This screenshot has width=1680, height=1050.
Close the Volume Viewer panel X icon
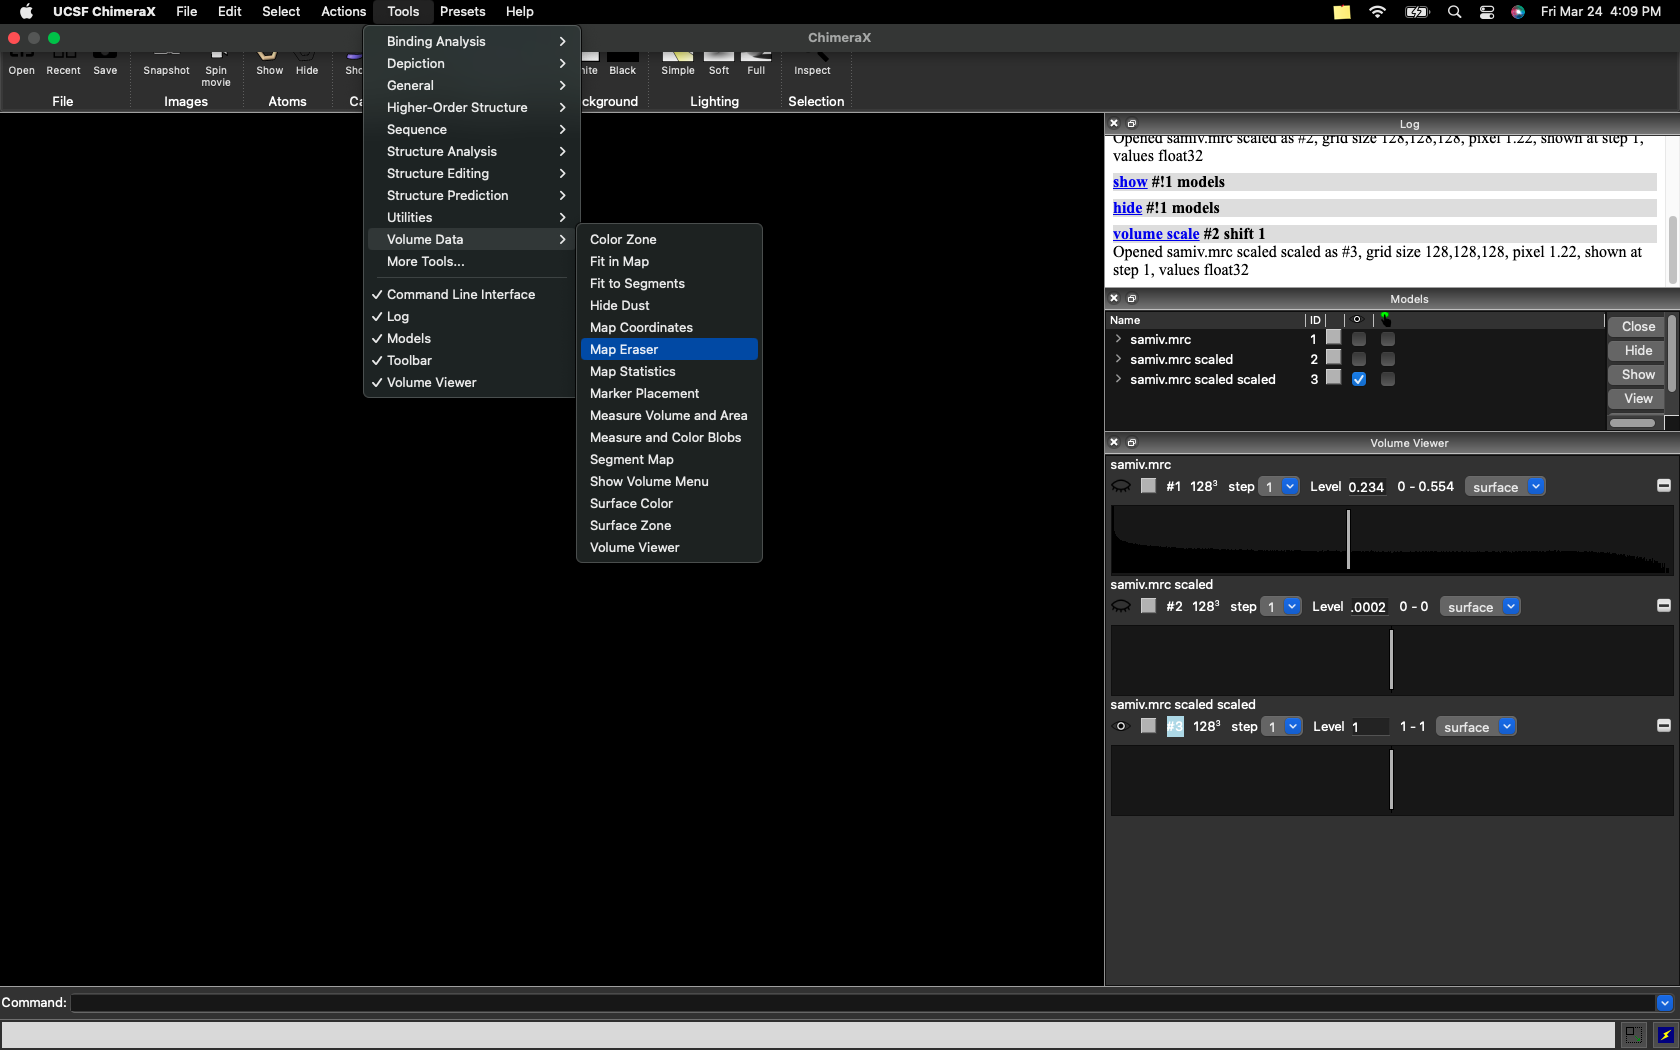pyautogui.click(x=1114, y=442)
